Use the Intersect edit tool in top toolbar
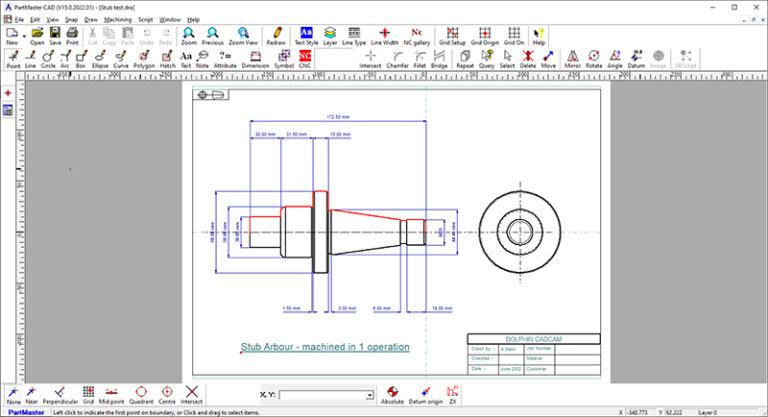Viewport: 768px width, 417px height. [370, 59]
